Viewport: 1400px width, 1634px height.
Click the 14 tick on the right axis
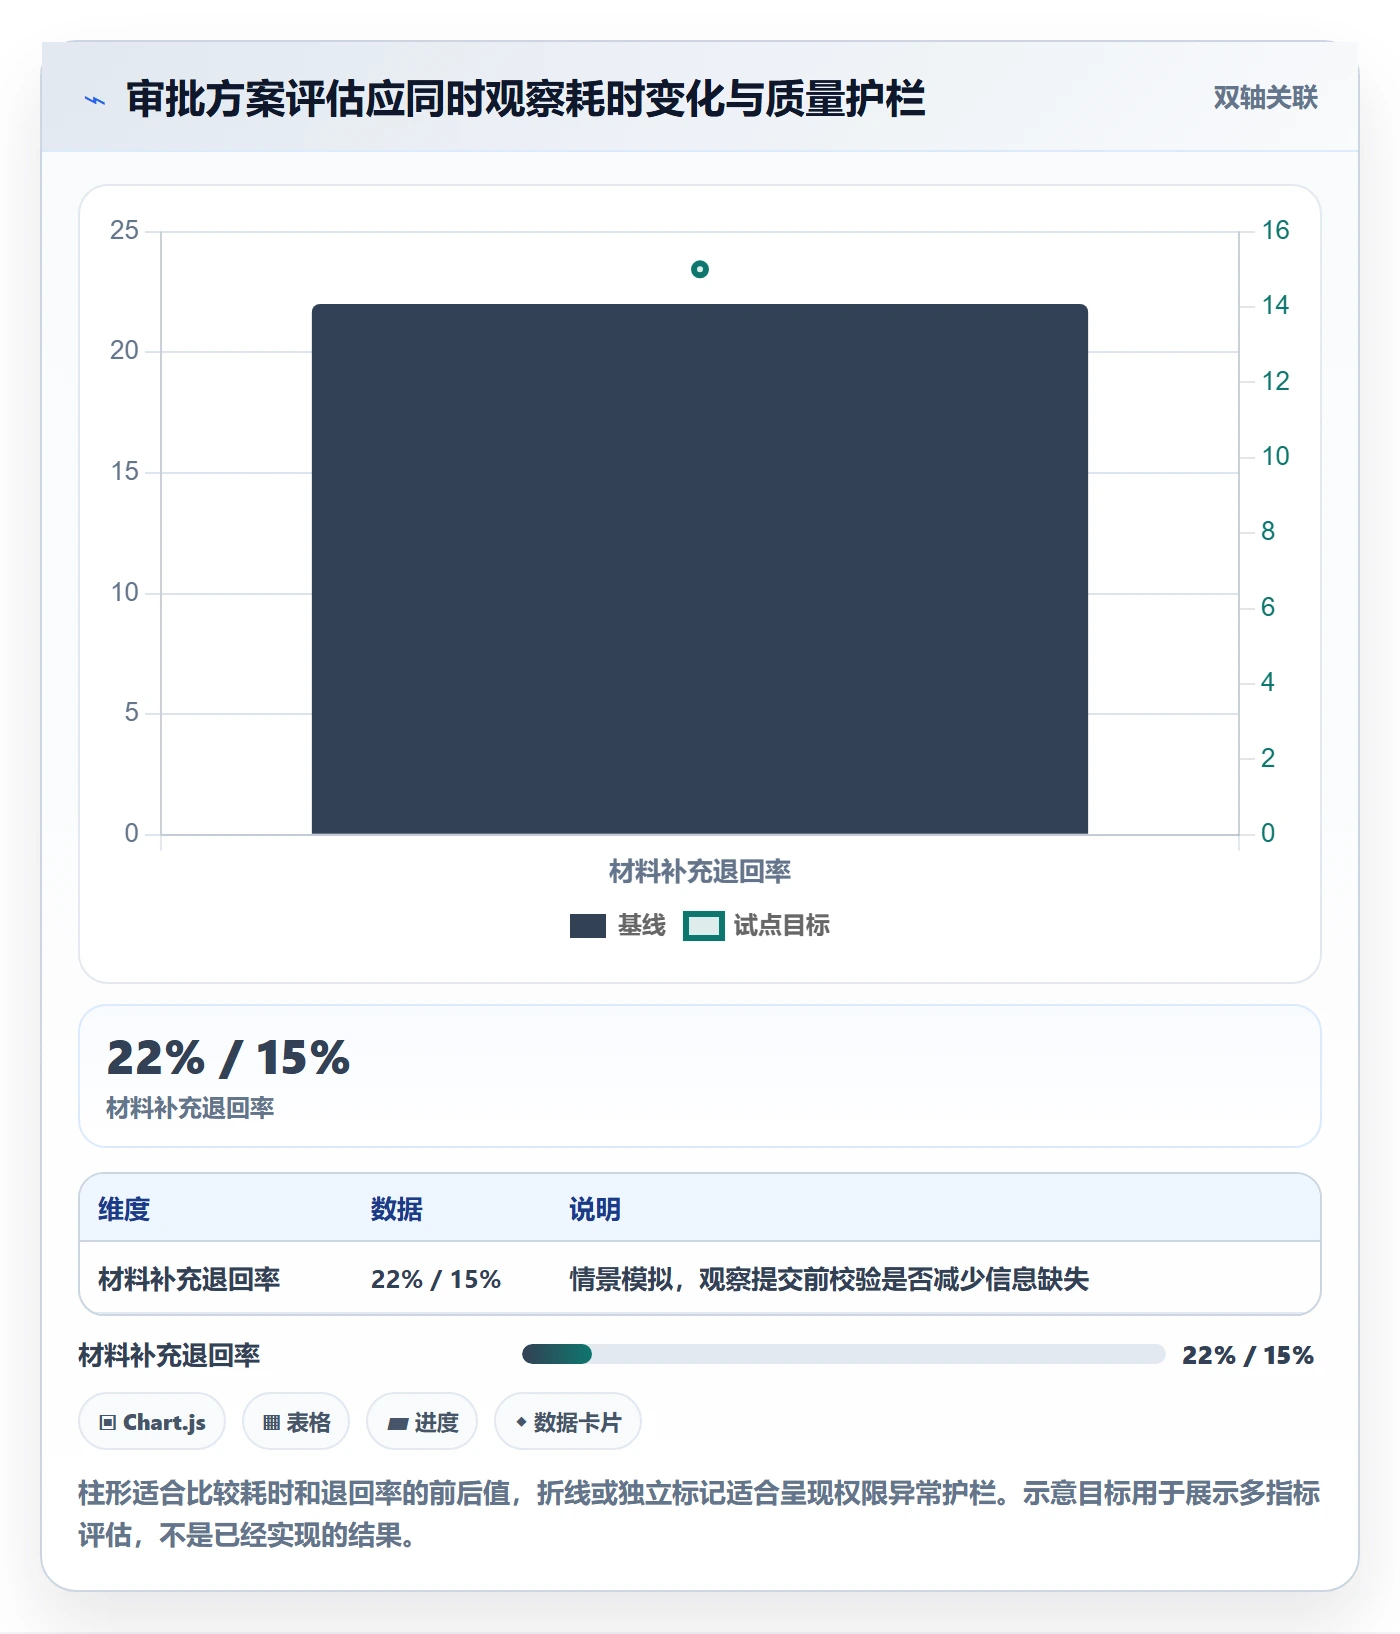pos(1275,305)
